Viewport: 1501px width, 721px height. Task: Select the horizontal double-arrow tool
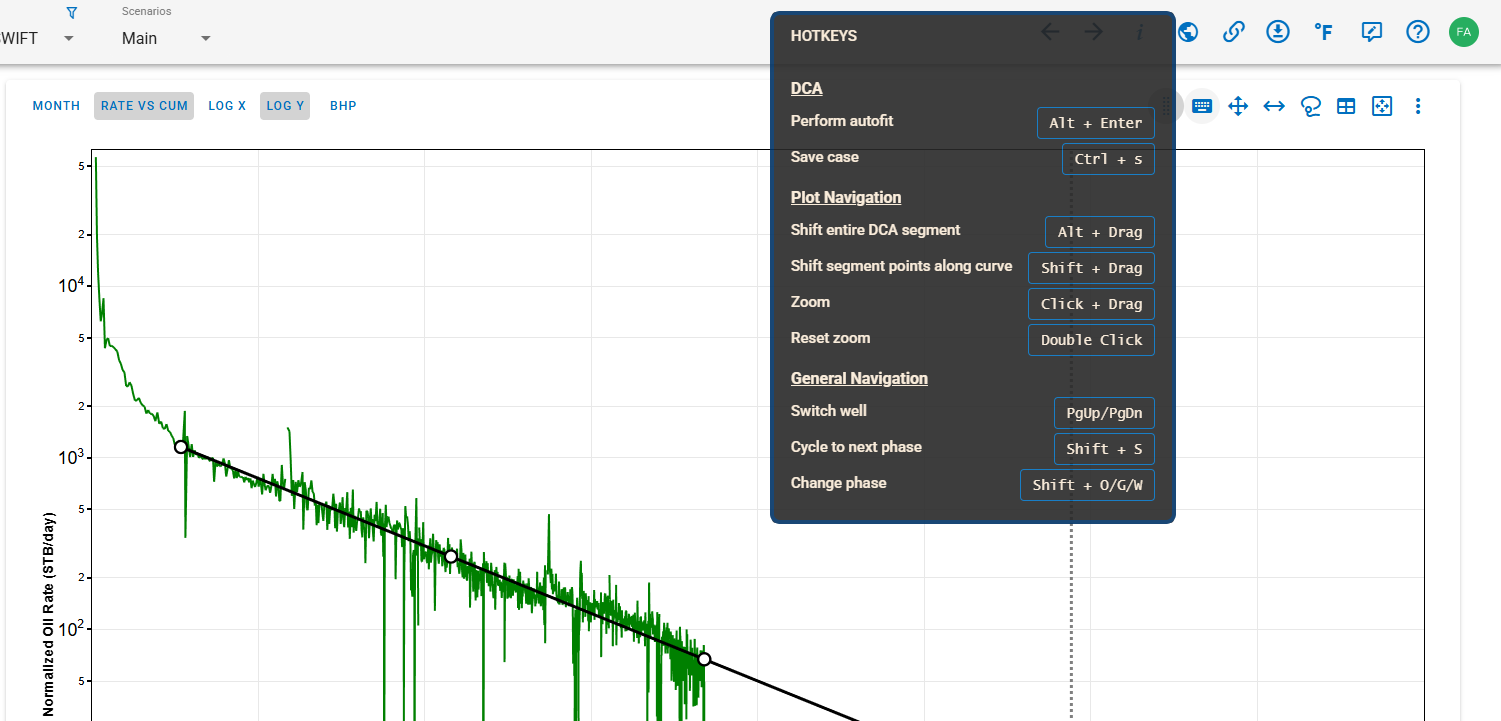(1274, 106)
